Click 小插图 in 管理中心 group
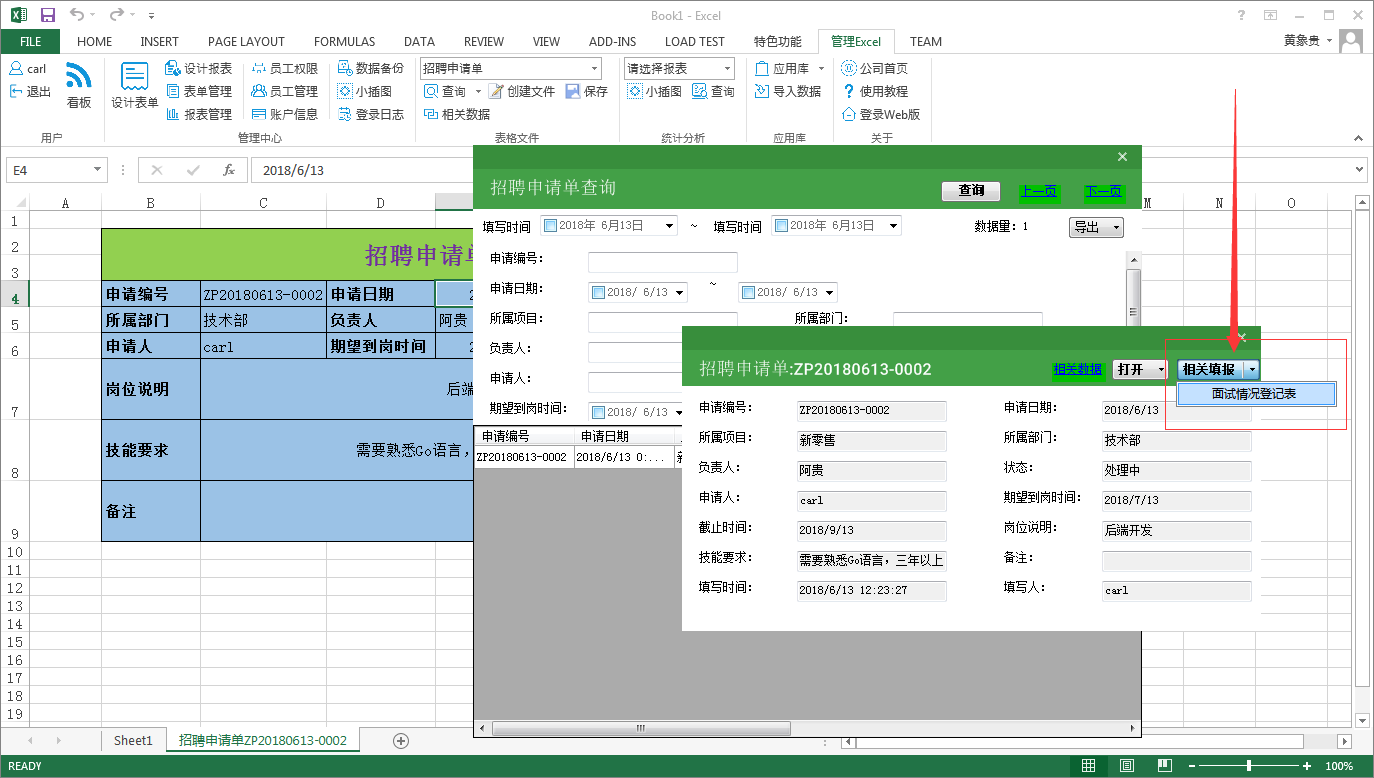Image resolution: width=1374 pixels, height=778 pixels. point(364,91)
